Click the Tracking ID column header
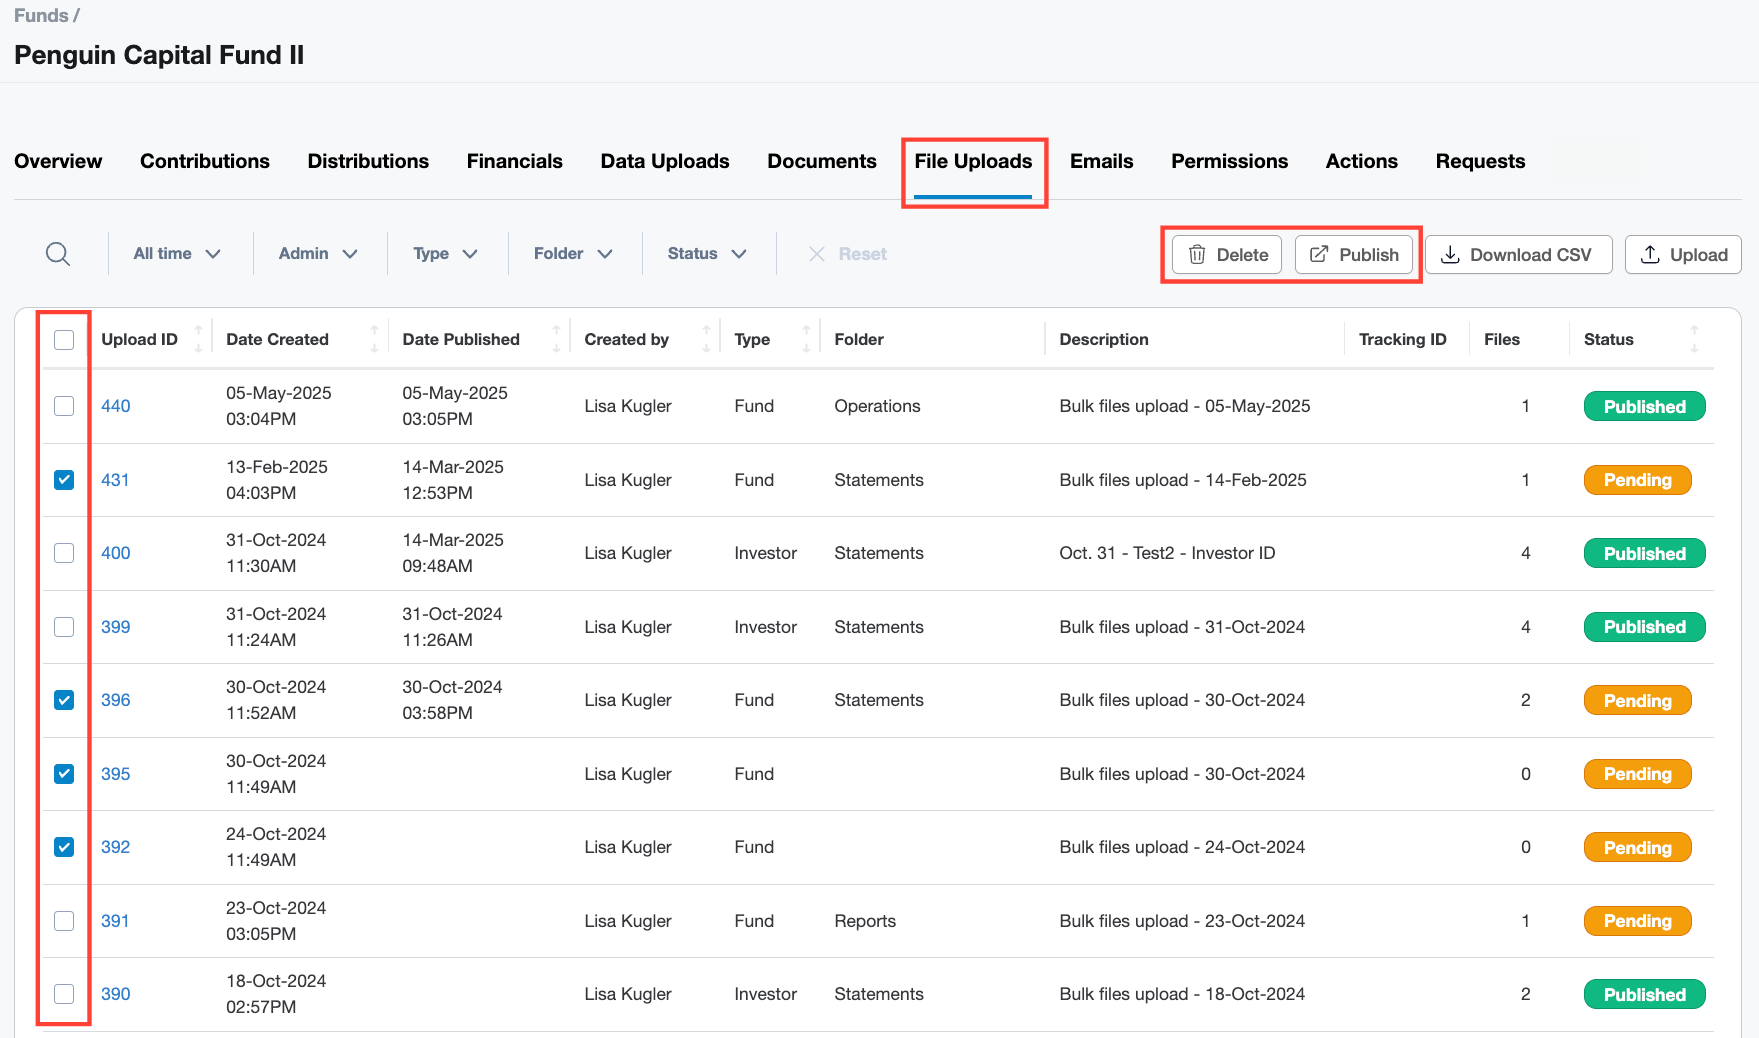Viewport: 1759px width, 1038px height. (x=1402, y=339)
